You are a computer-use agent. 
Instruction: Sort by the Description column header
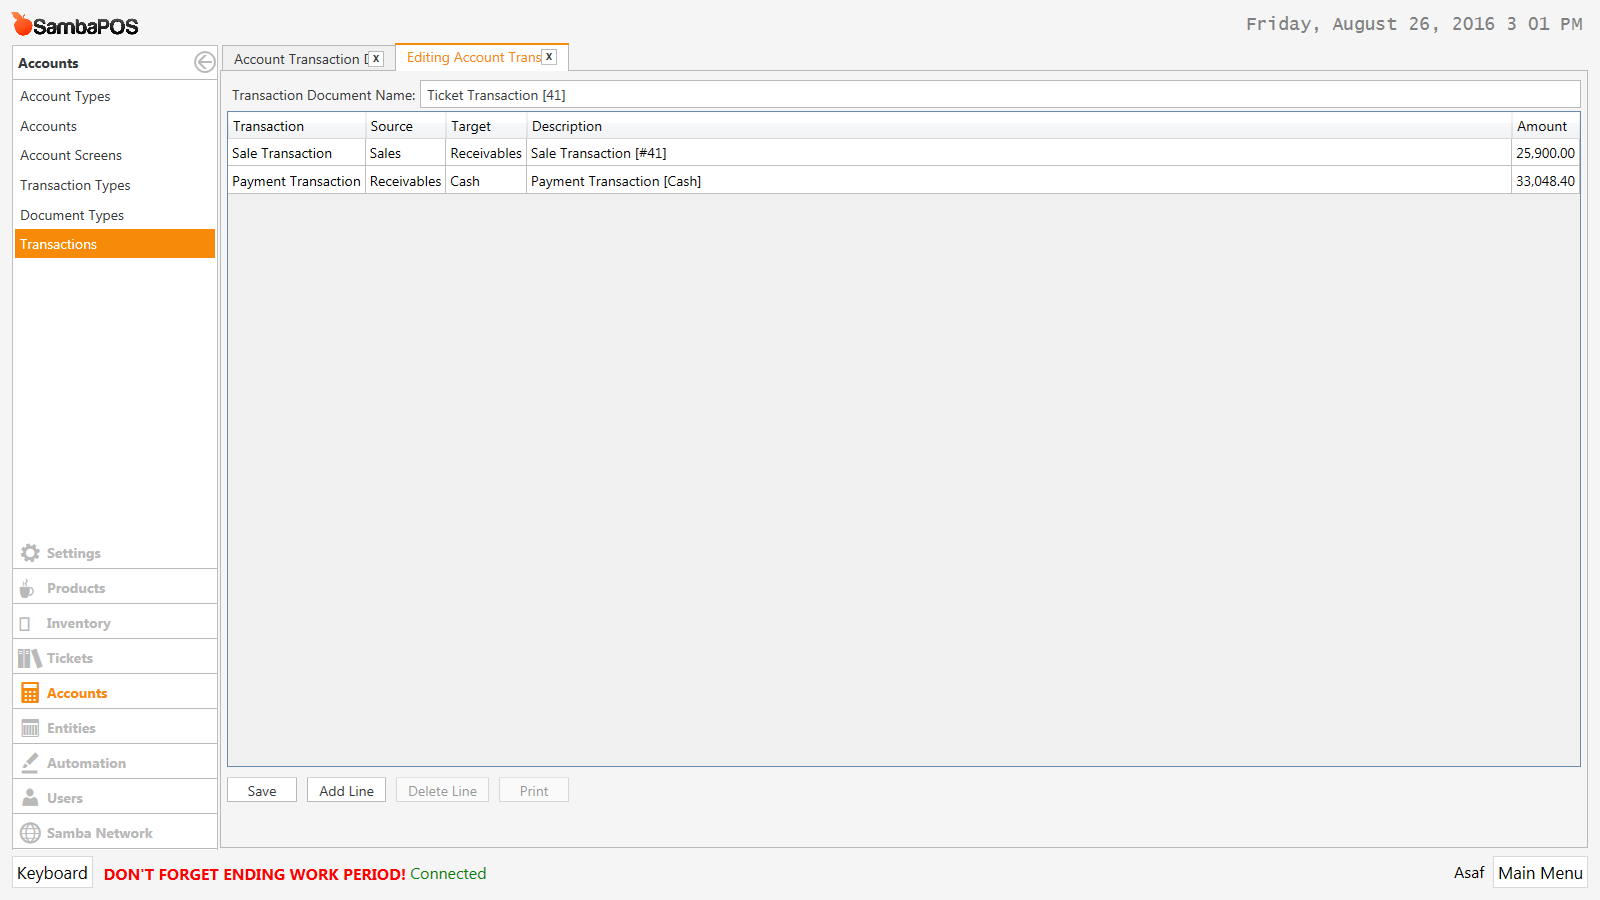(x=1019, y=126)
